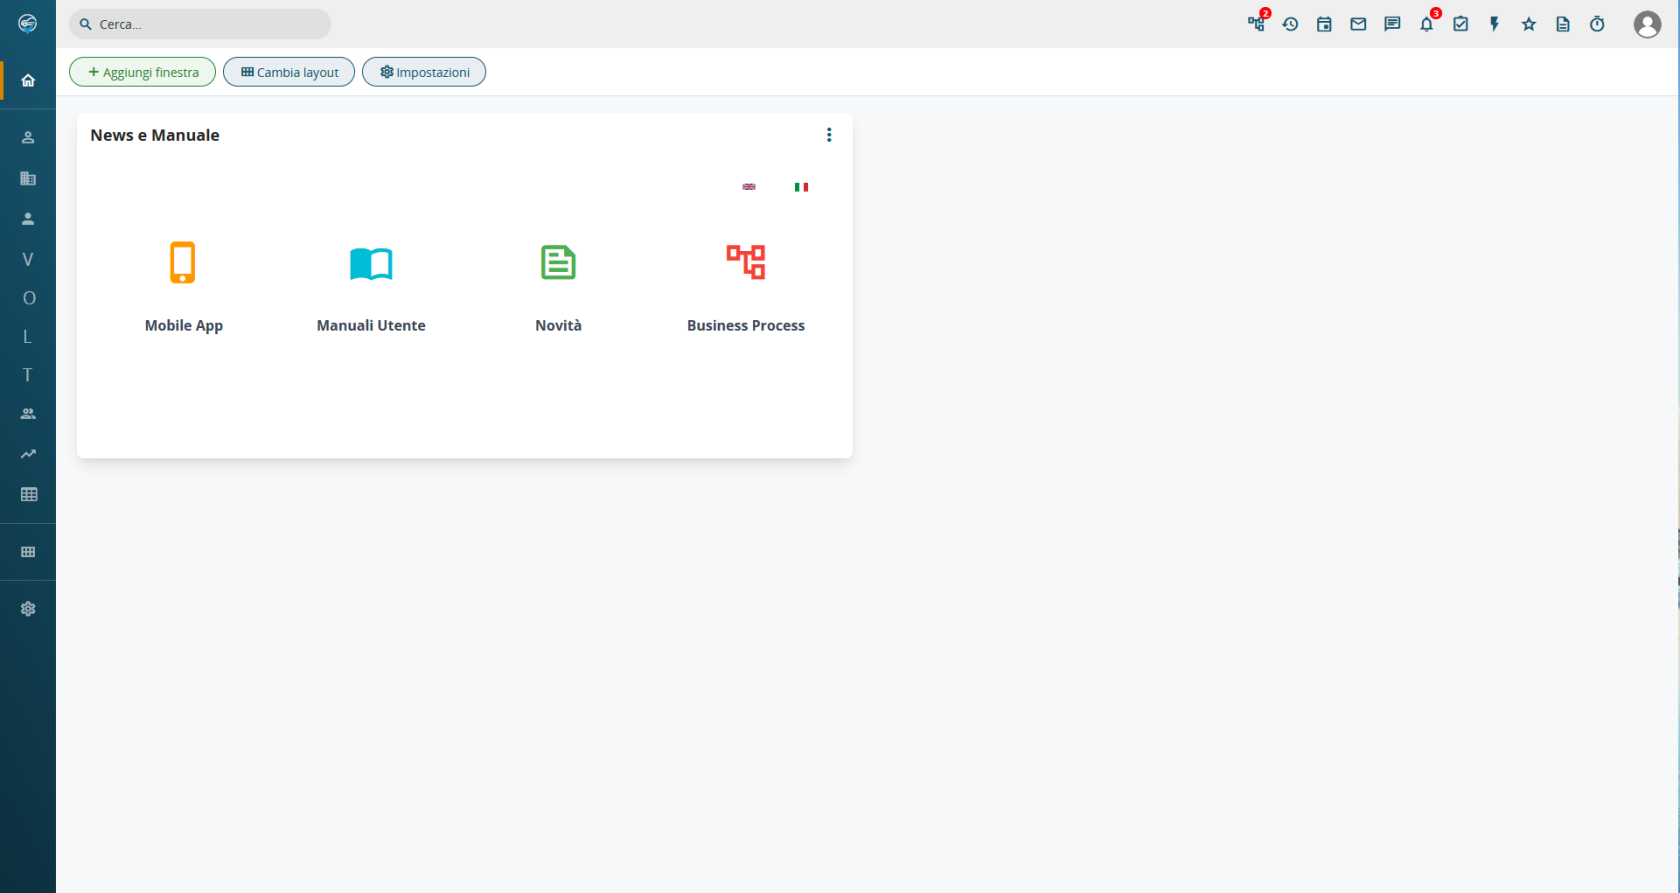This screenshot has height=893, width=1680.
Task: Click the Manuali Utente label
Action: (371, 326)
